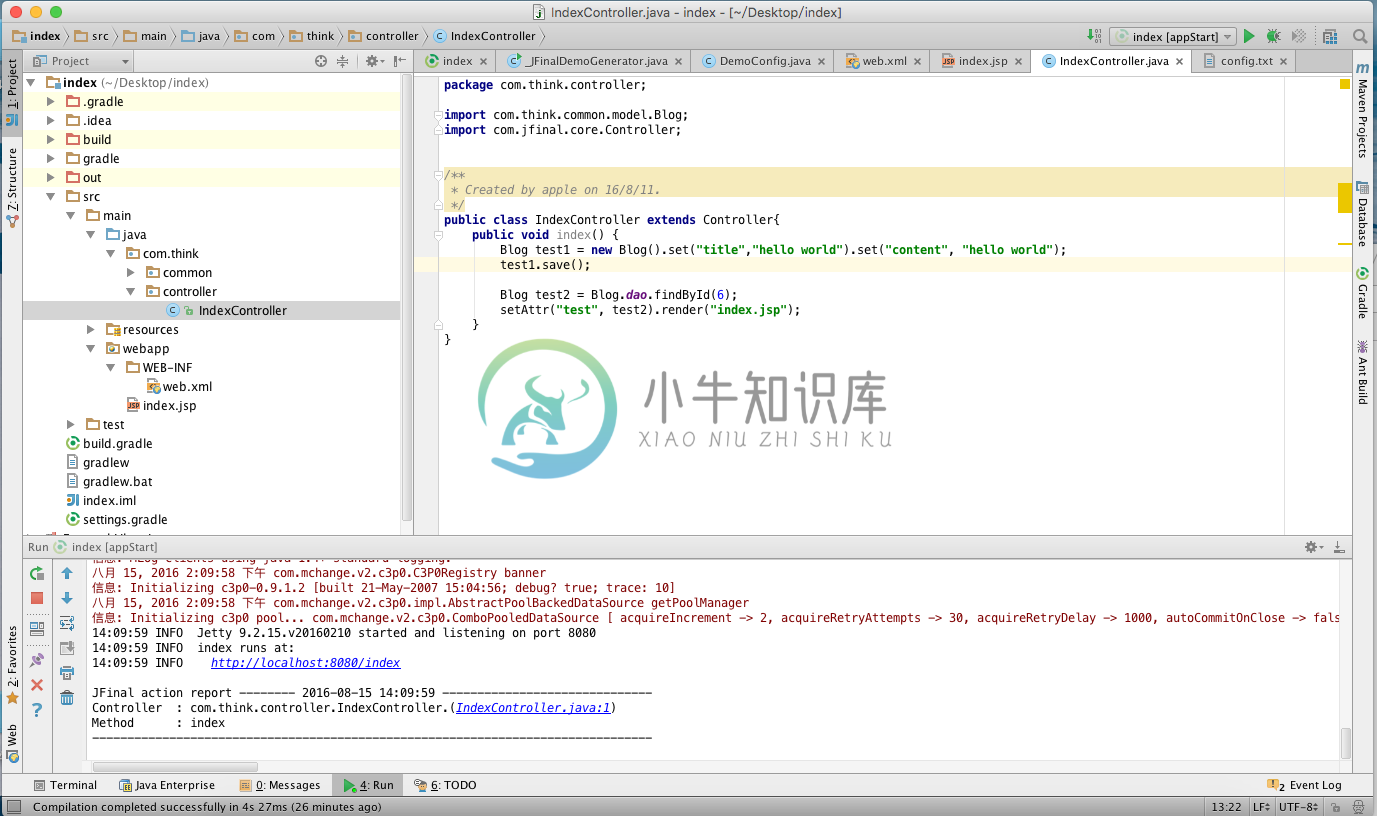
Task: Expand the test folder
Action: [x=71, y=424]
